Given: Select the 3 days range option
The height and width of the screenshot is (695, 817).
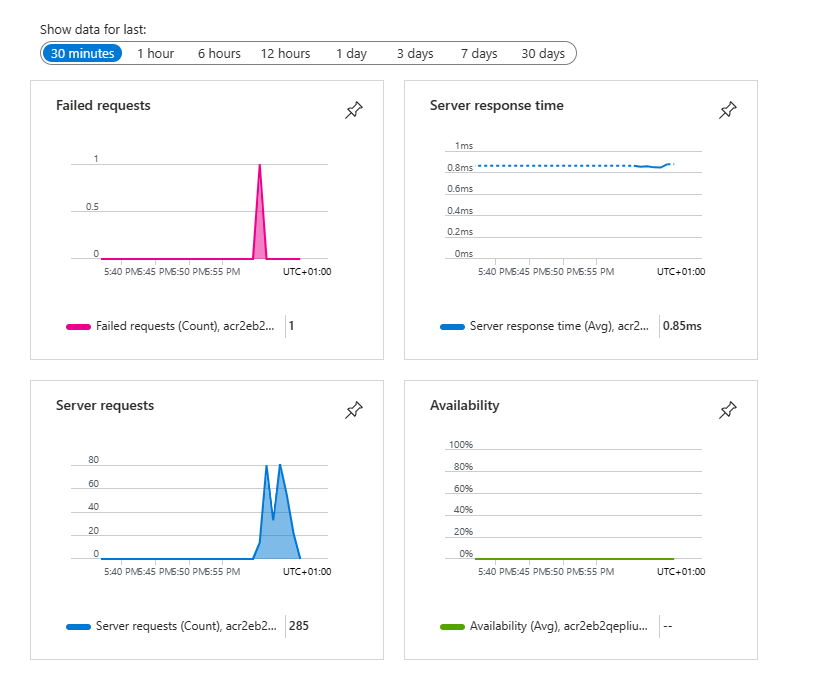Looking at the screenshot, I should click(414, 54).
